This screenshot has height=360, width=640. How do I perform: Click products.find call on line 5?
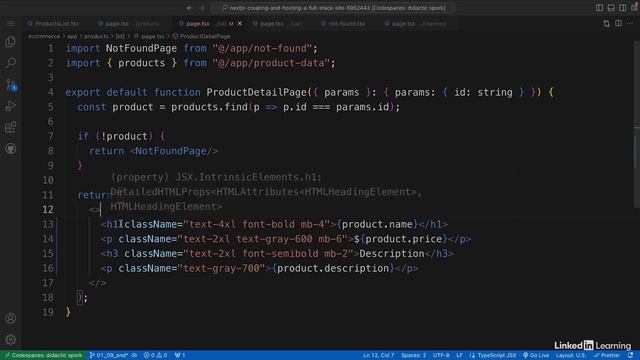[x=209, y=107]
